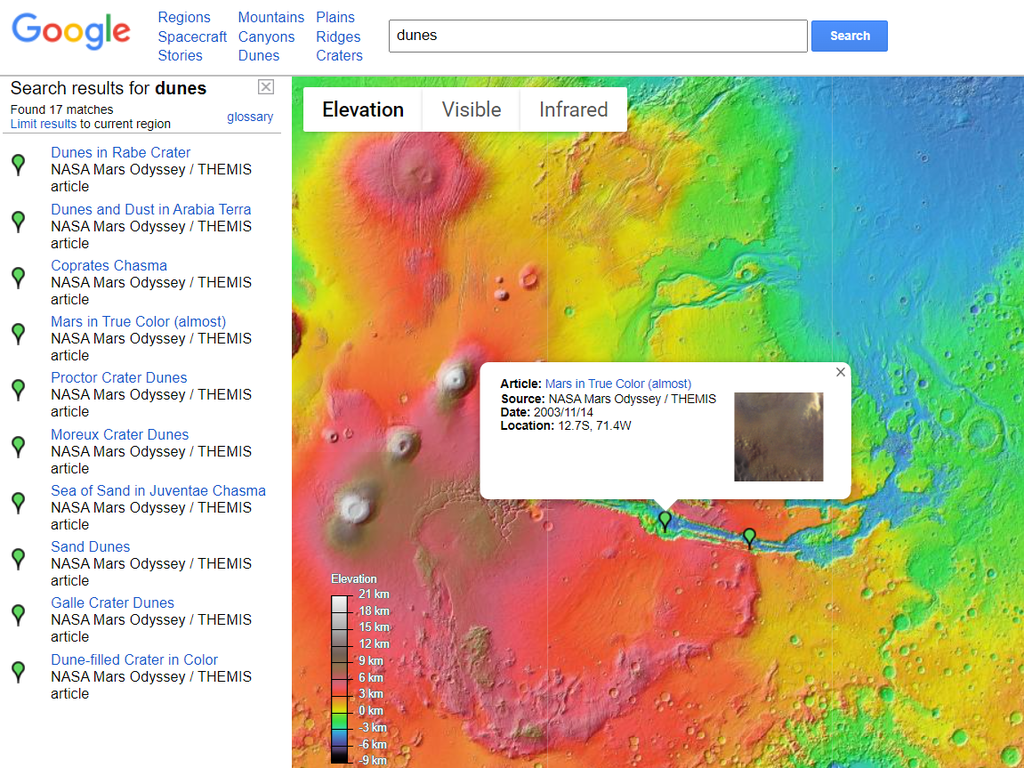Screen dimensions: 1024x768
Task: Click the '21 km' elevation legend label
Action: [374, 594]
